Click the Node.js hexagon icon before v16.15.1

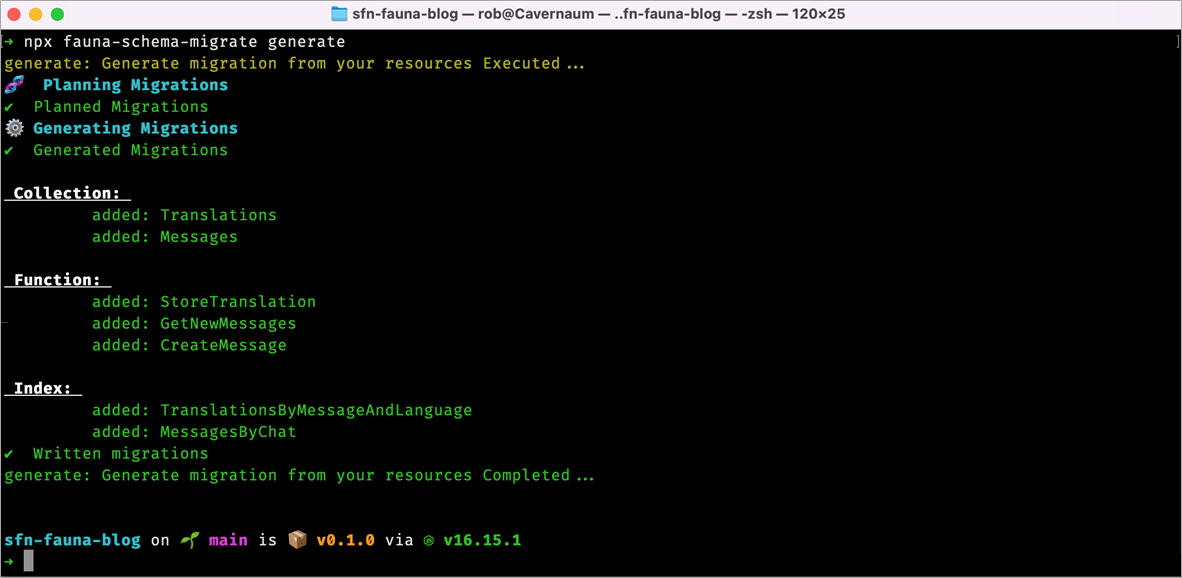point(428,541)
